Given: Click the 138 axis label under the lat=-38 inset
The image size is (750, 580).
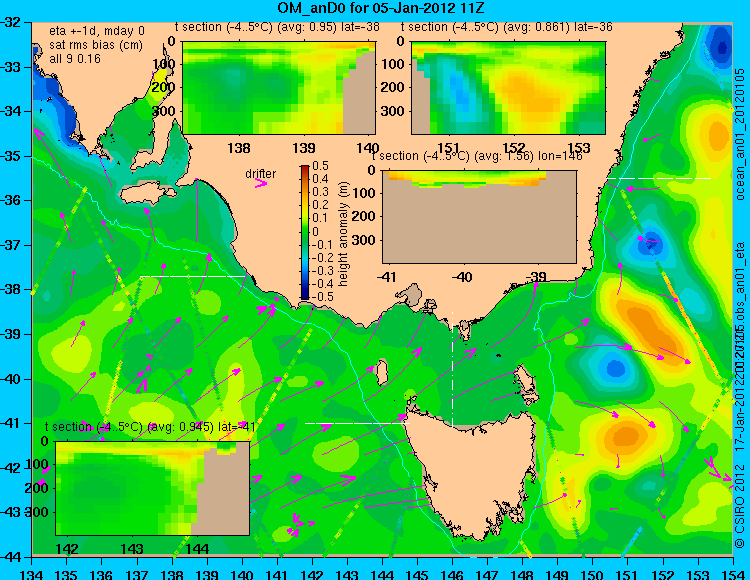Looking at the screenshot, I should [x=239, y=148].
